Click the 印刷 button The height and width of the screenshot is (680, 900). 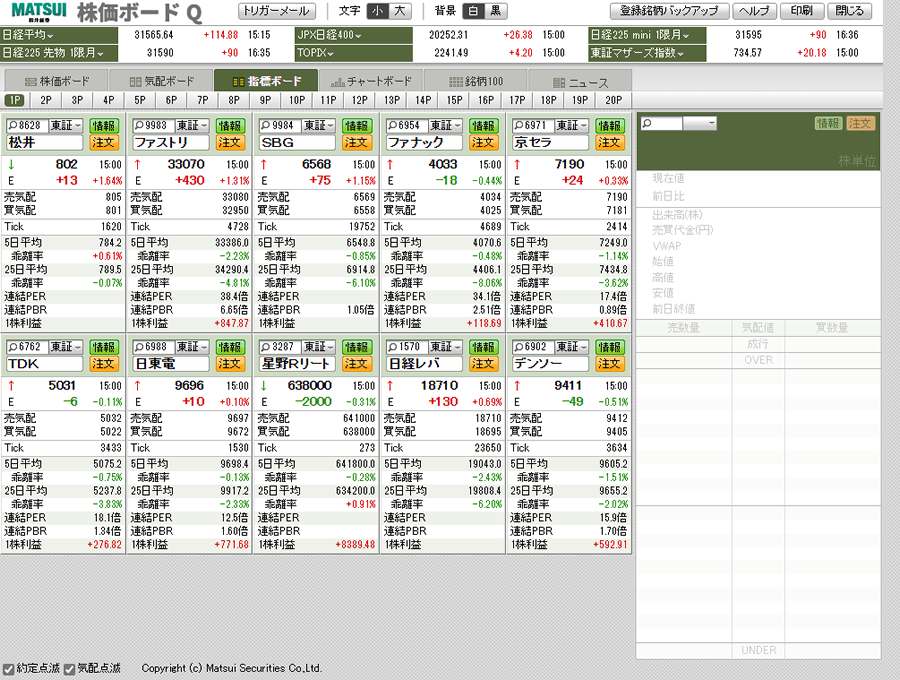tap(802, 11)
